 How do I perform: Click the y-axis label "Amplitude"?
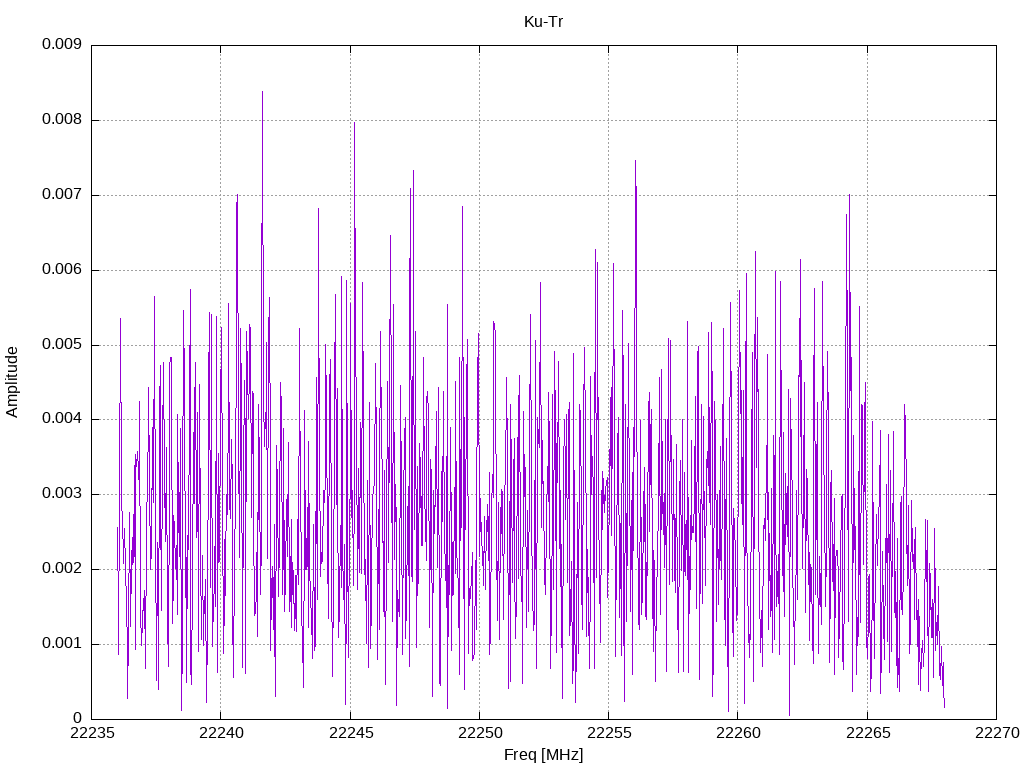point(12,382)
